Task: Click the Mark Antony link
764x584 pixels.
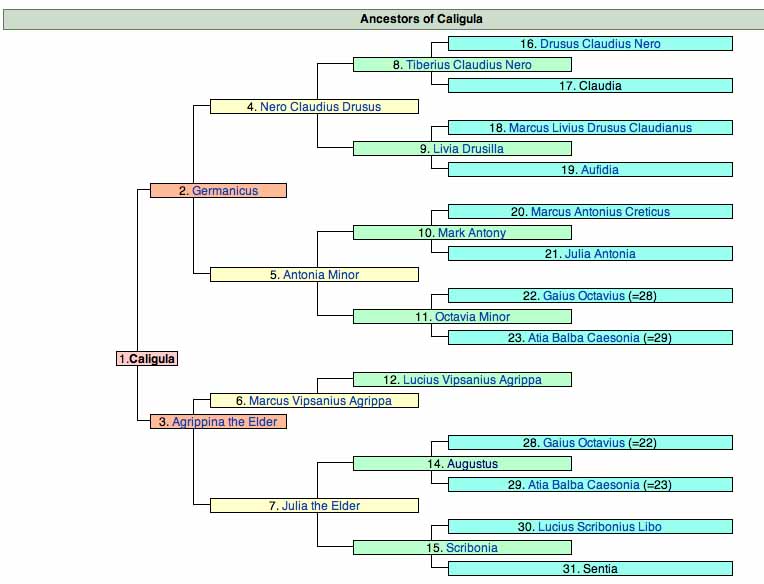Action: (x=471, y=233)
